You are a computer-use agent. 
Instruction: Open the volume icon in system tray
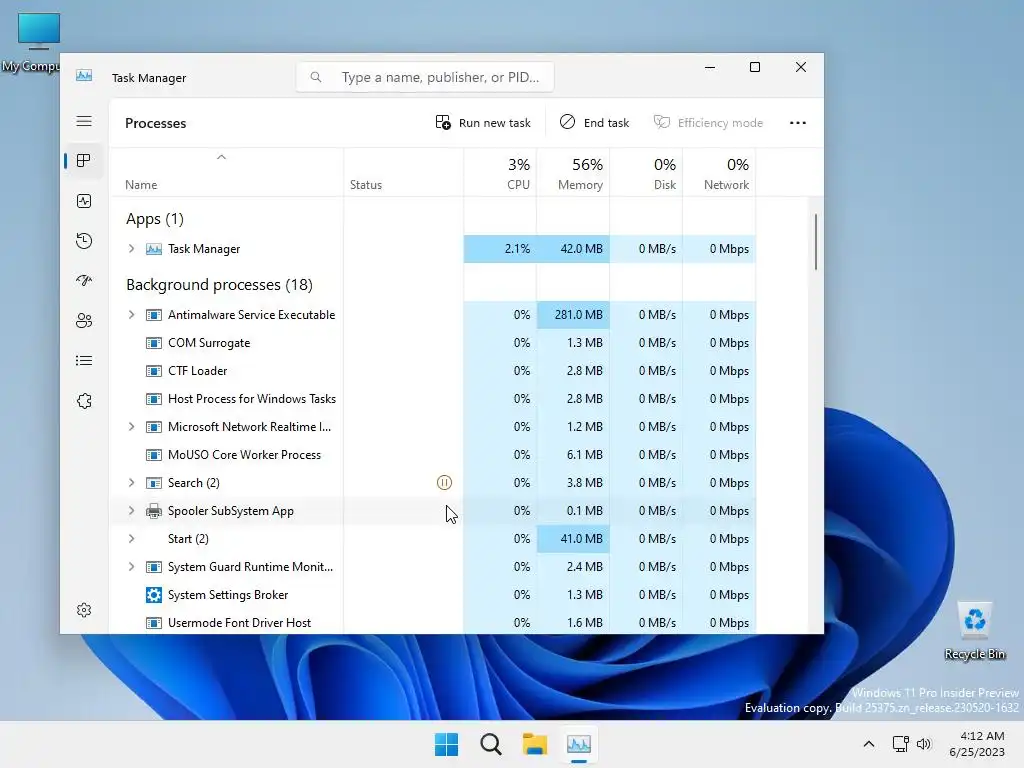point(924,744)
